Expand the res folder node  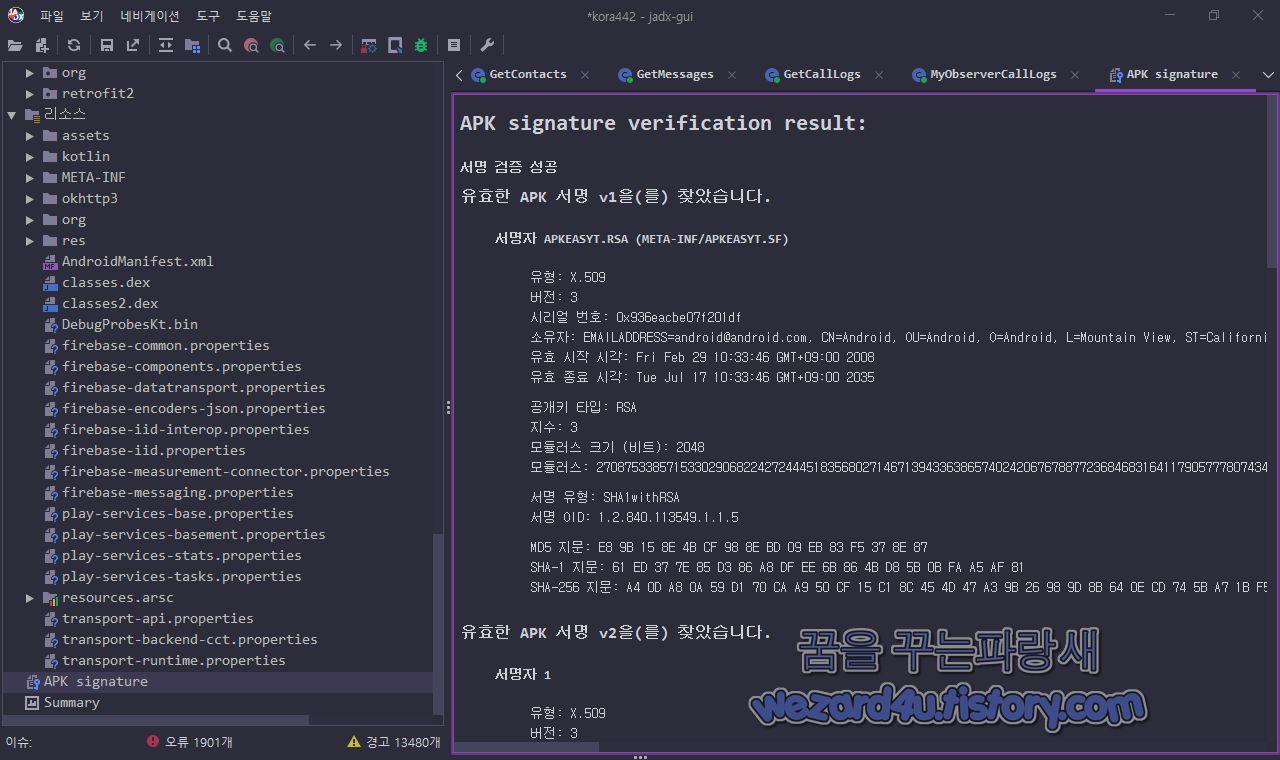click(30, 240)
